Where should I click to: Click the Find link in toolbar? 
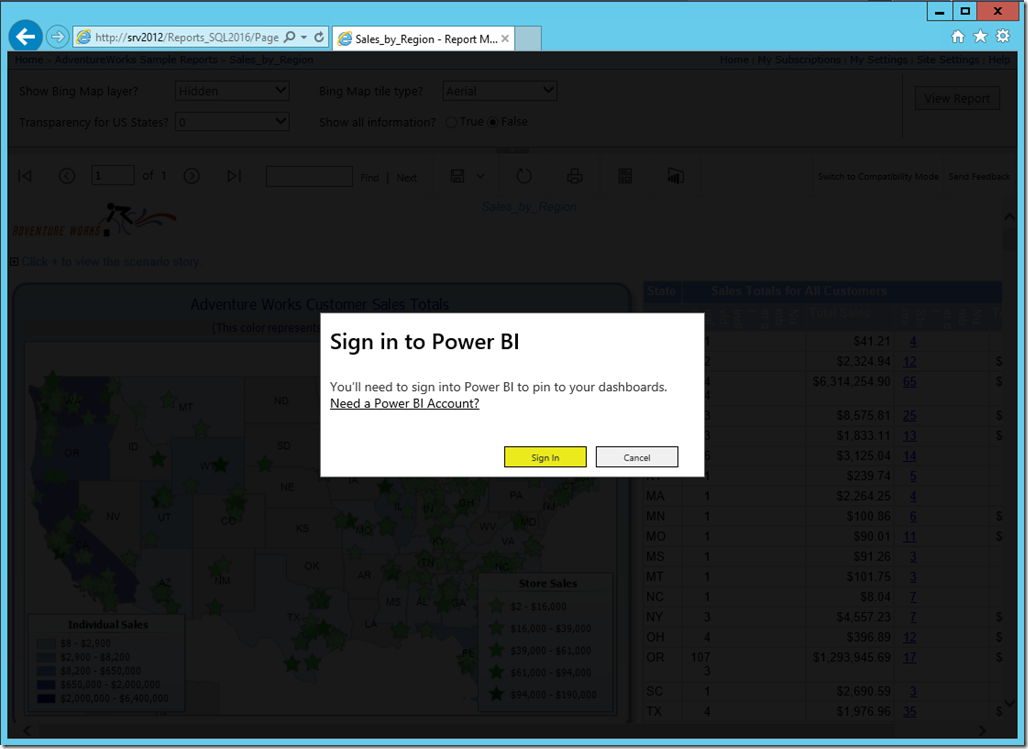click(x=370, y=178)
